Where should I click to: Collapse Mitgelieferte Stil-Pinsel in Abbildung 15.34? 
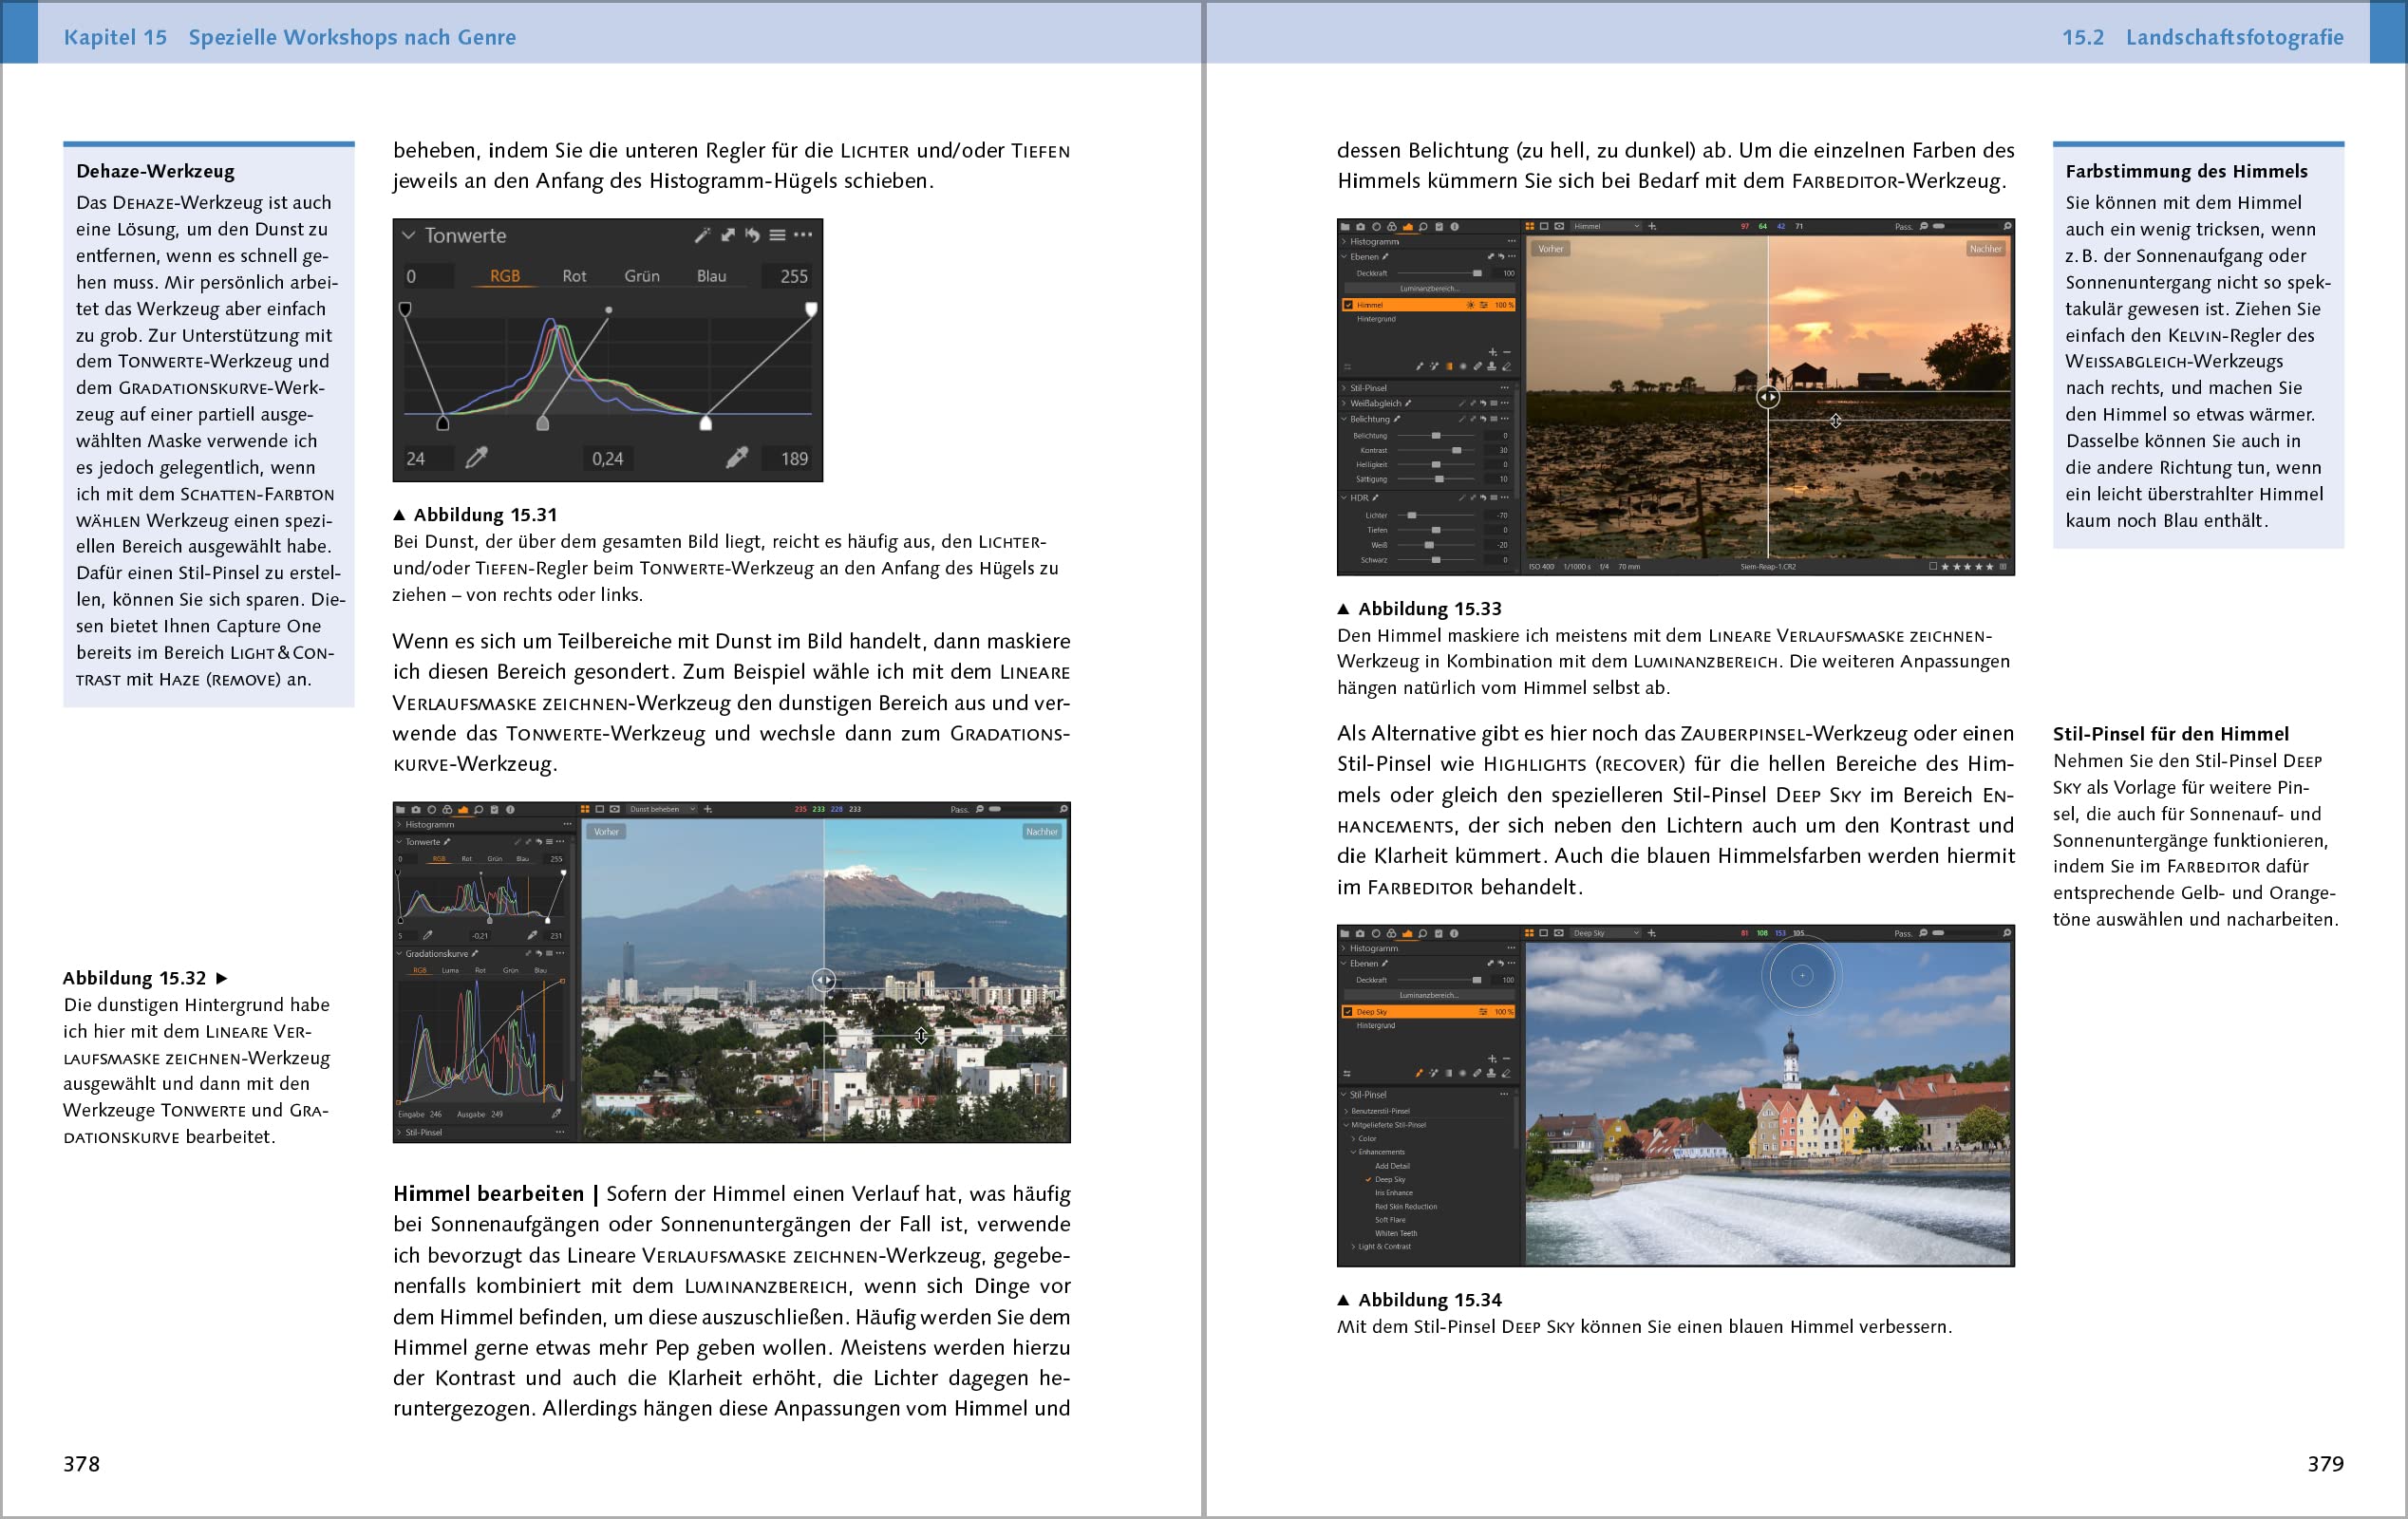(x=1346, y=1125)
